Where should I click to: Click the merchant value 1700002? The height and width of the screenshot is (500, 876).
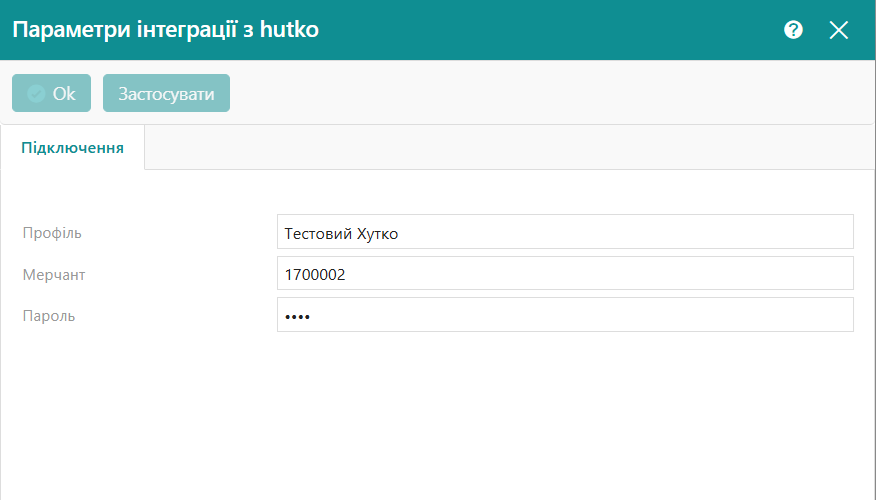[315, 274]
